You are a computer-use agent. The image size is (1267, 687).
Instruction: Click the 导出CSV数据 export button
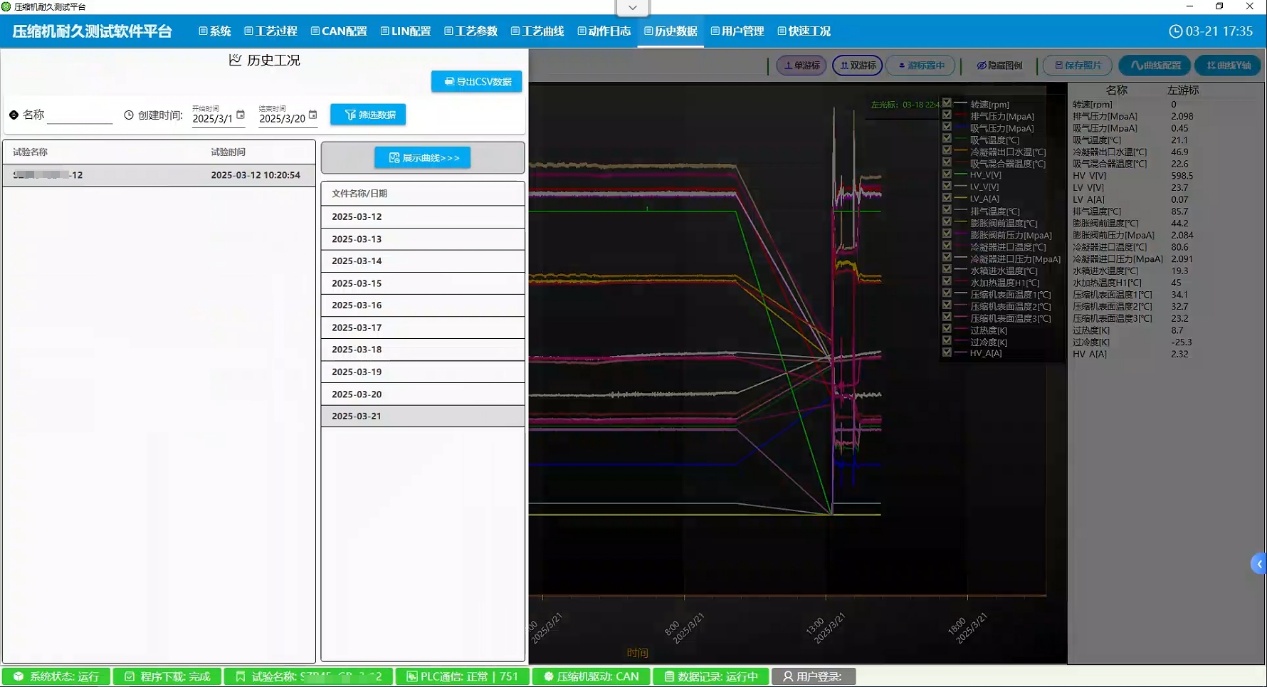pyautogui.click(x=477, y=82)
